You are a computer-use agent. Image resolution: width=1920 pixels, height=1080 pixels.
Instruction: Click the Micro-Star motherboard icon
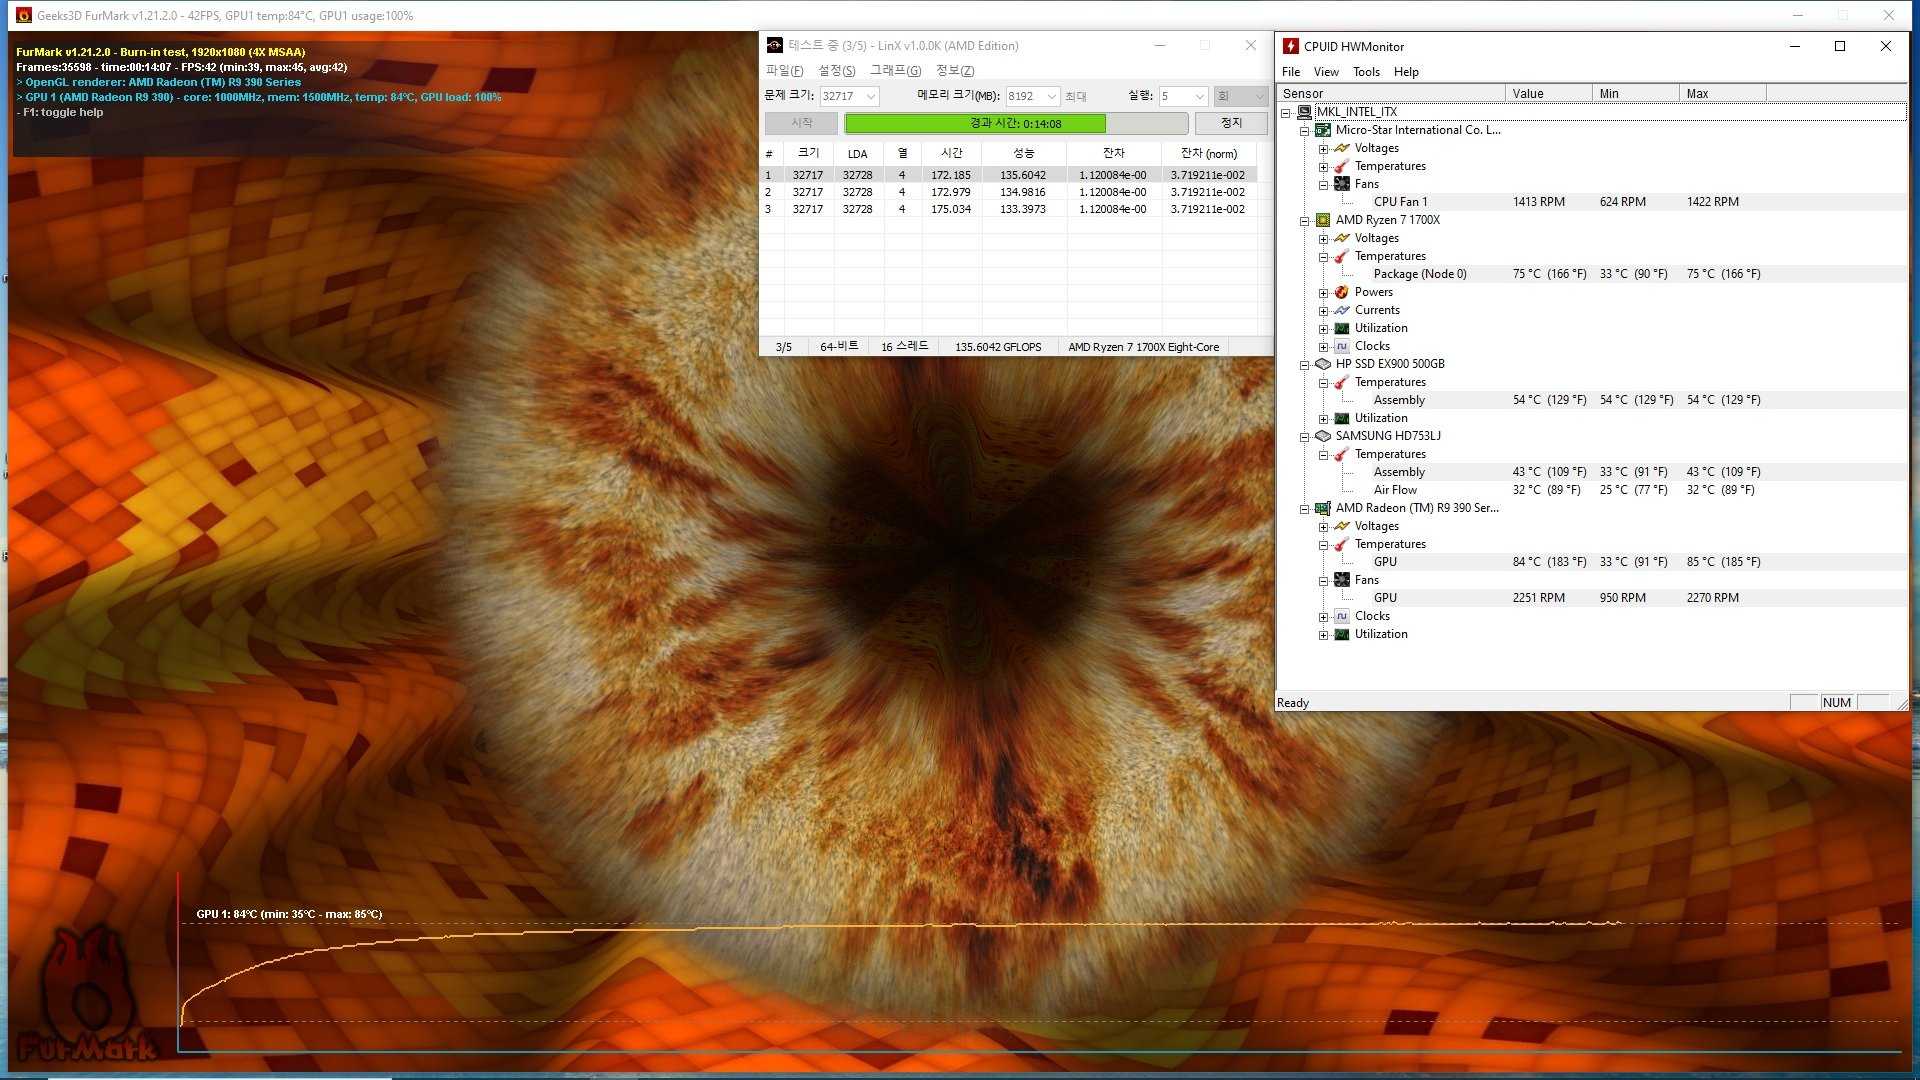[x=1323, y=130]
